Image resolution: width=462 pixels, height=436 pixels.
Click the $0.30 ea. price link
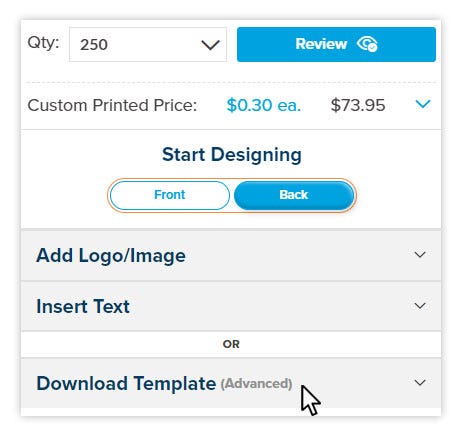(x=264, y=105)
